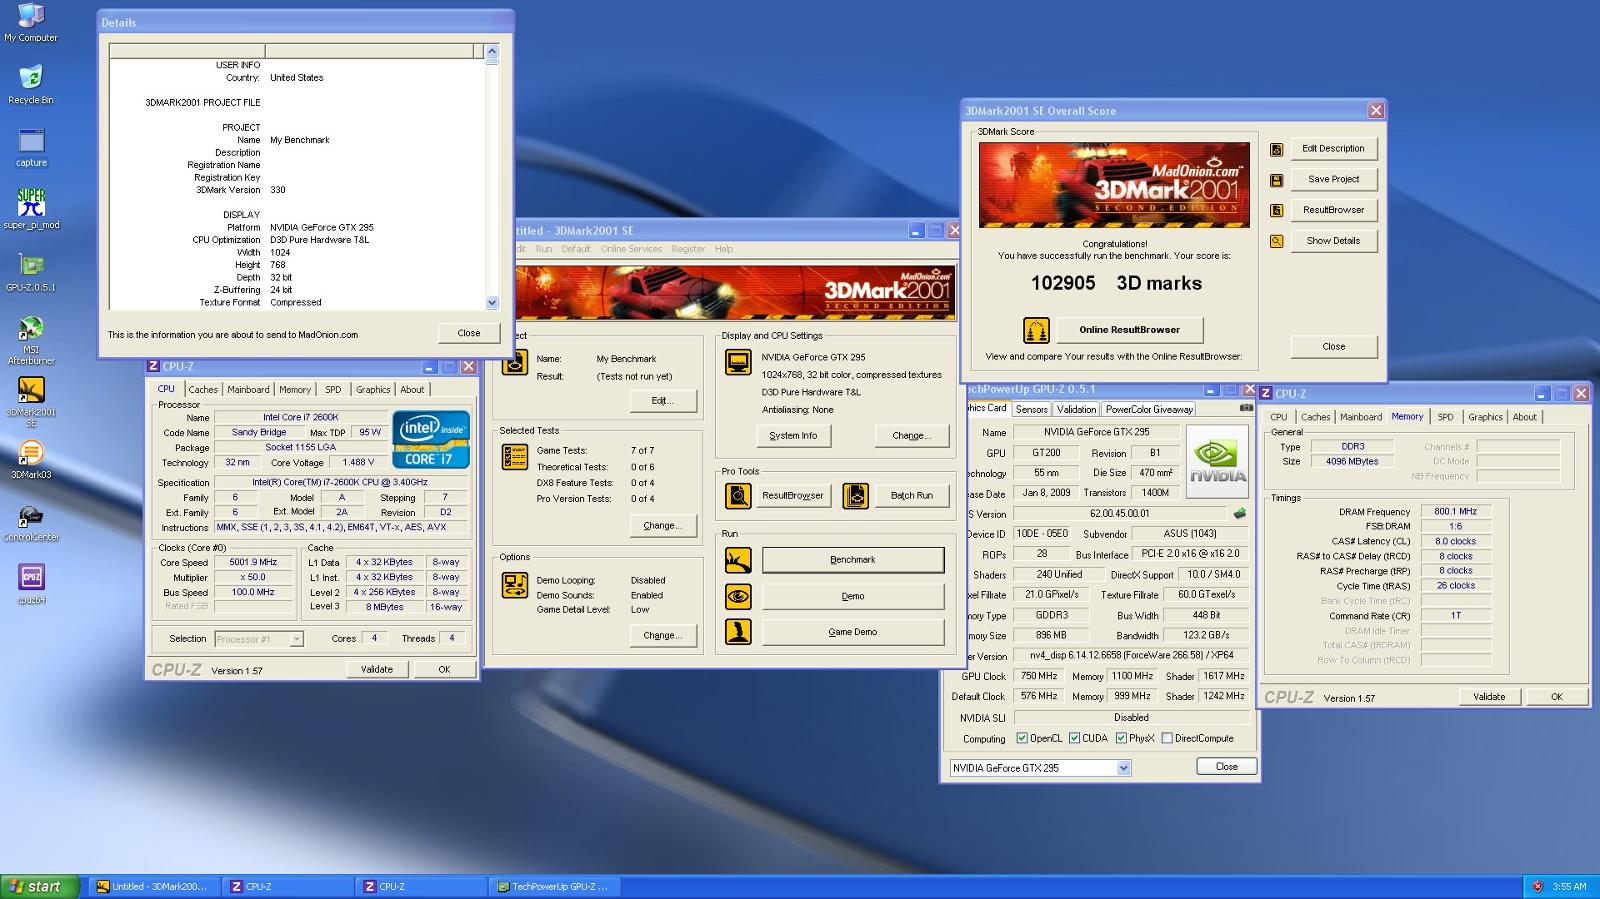The image size is (1600, 899).
Task: Open PowerColor Giveaway tab in GPU-Z
Action: 1149,409
